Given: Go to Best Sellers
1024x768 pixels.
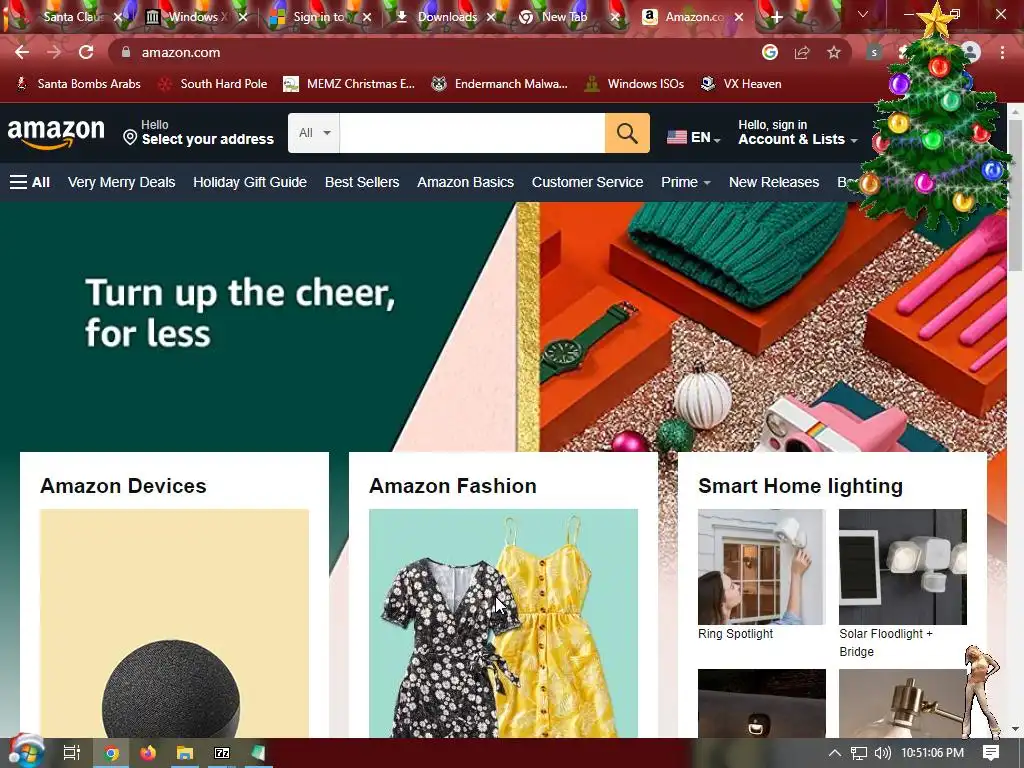Looking at the screenshot, I should (x=362, y=182).
